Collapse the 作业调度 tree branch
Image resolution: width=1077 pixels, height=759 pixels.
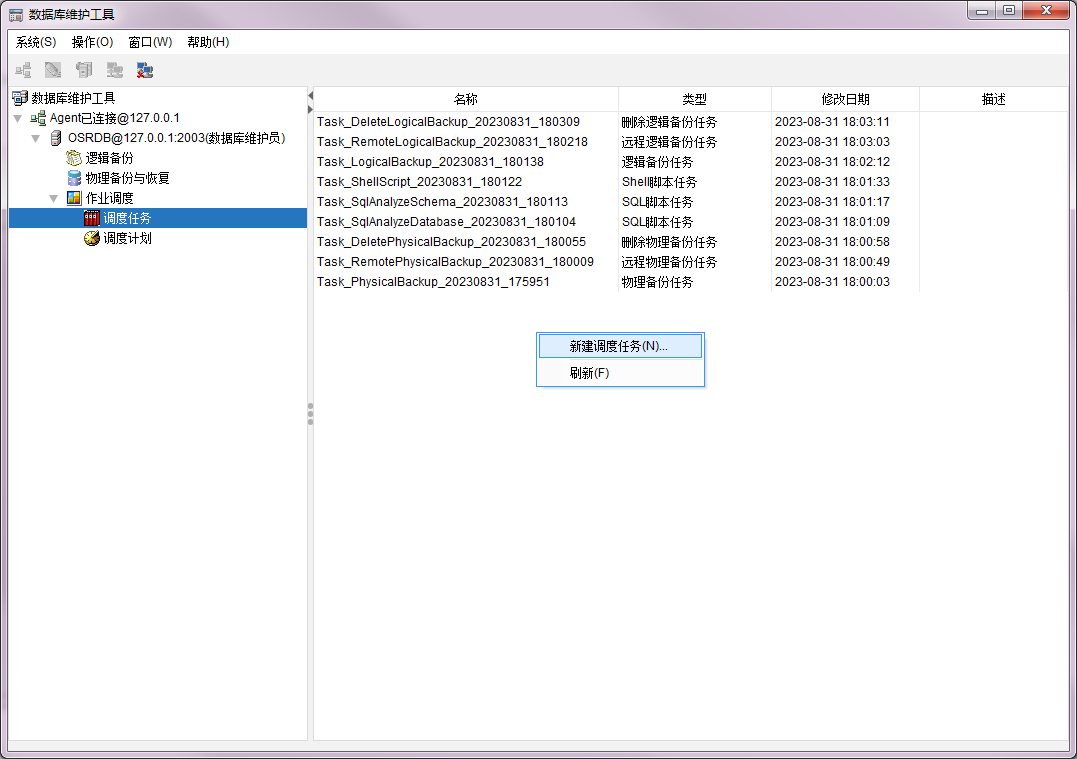coord(54,198)
